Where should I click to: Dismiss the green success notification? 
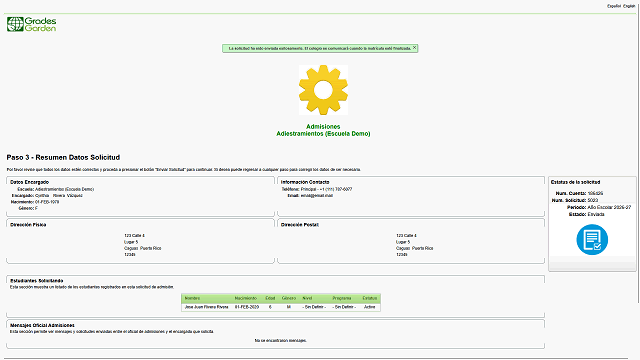point(414,48)
